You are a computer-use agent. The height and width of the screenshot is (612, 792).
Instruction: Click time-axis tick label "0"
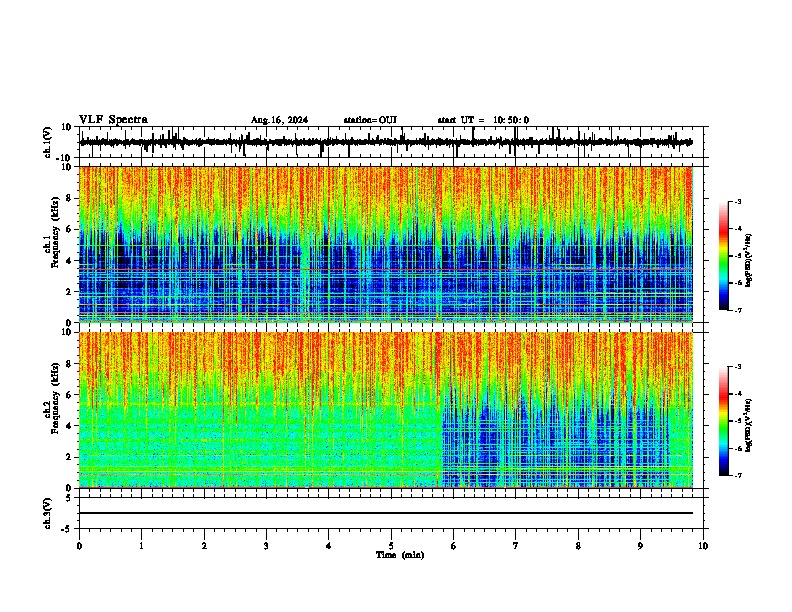[x=79, y=546]
